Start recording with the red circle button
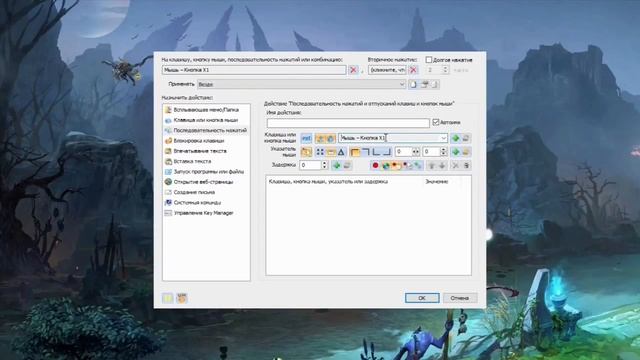This screenshot has height=360, width=640. click(x=375, y=165)
